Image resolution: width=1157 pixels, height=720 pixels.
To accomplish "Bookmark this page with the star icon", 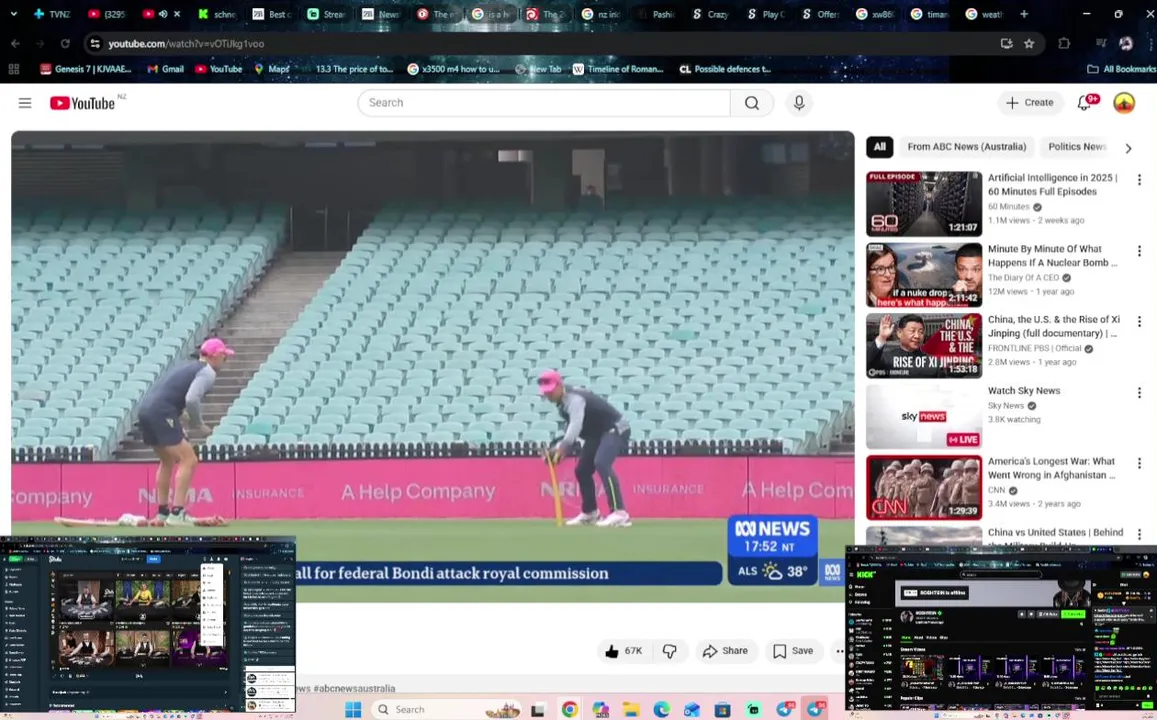I will [1029, 44].
